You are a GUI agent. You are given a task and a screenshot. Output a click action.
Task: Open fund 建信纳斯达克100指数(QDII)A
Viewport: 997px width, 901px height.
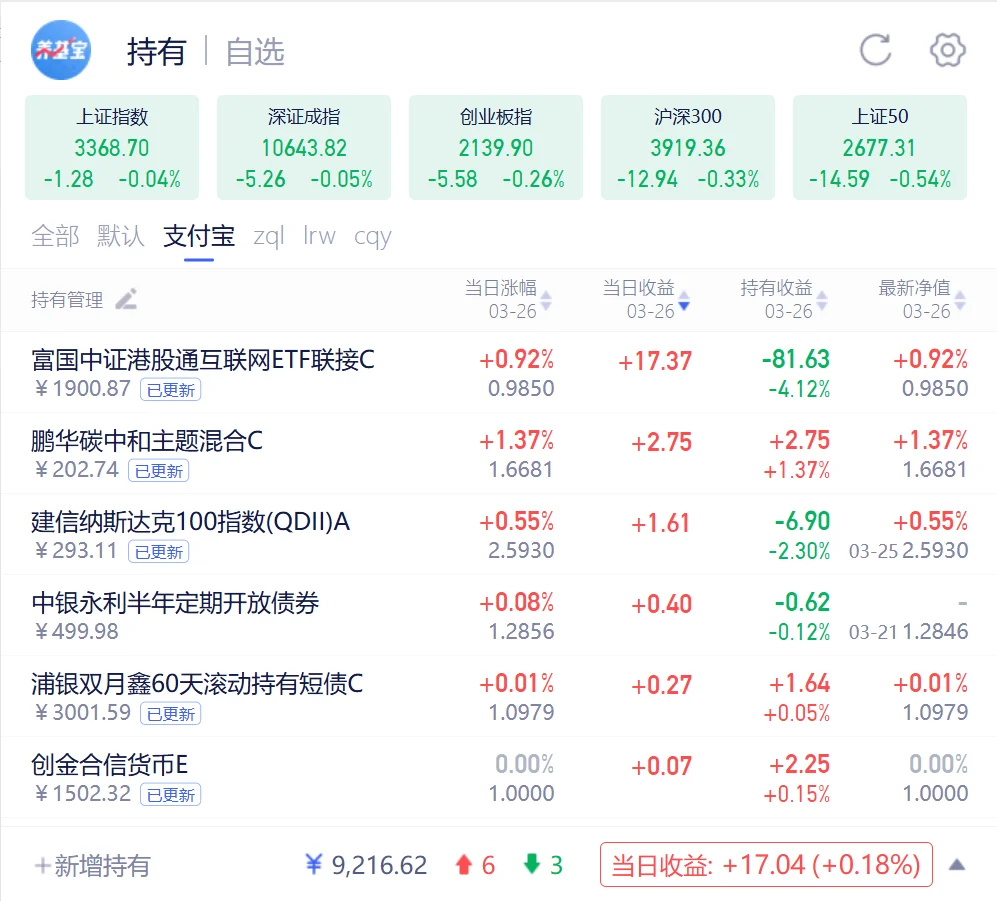pos(191,521)
